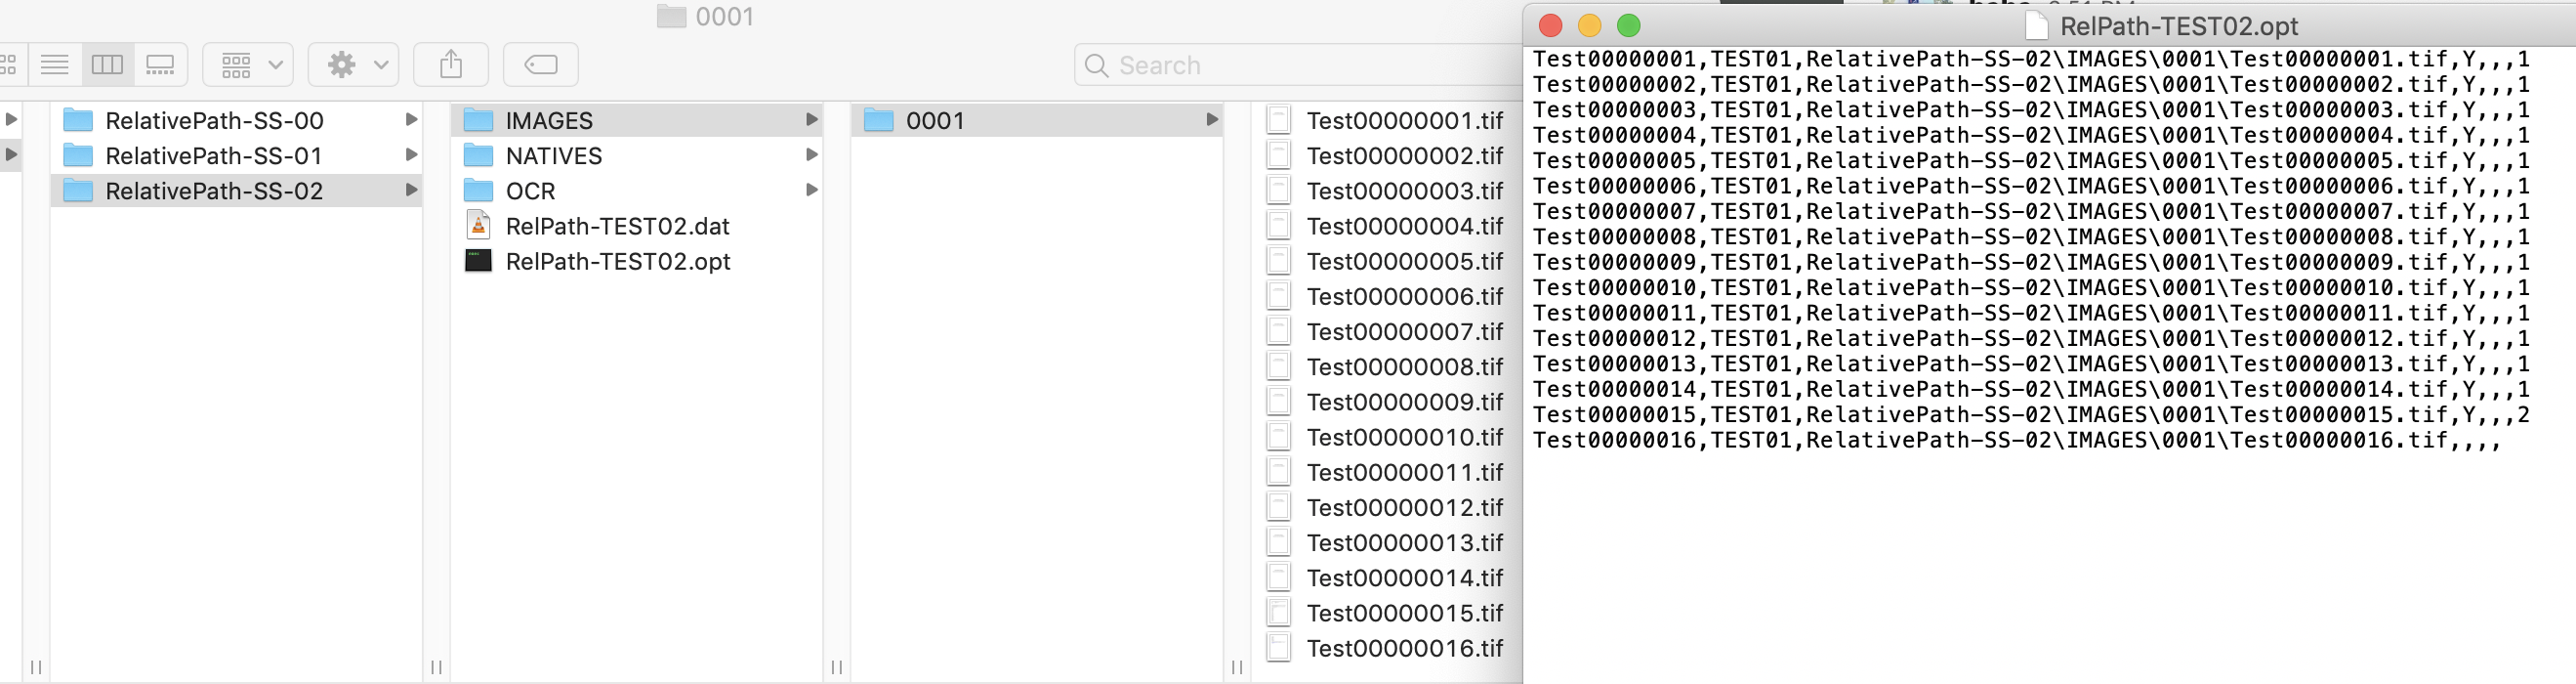Select file Test00000010.tif
Screen dimensions: 2576x684
[x=1404, y=437]
